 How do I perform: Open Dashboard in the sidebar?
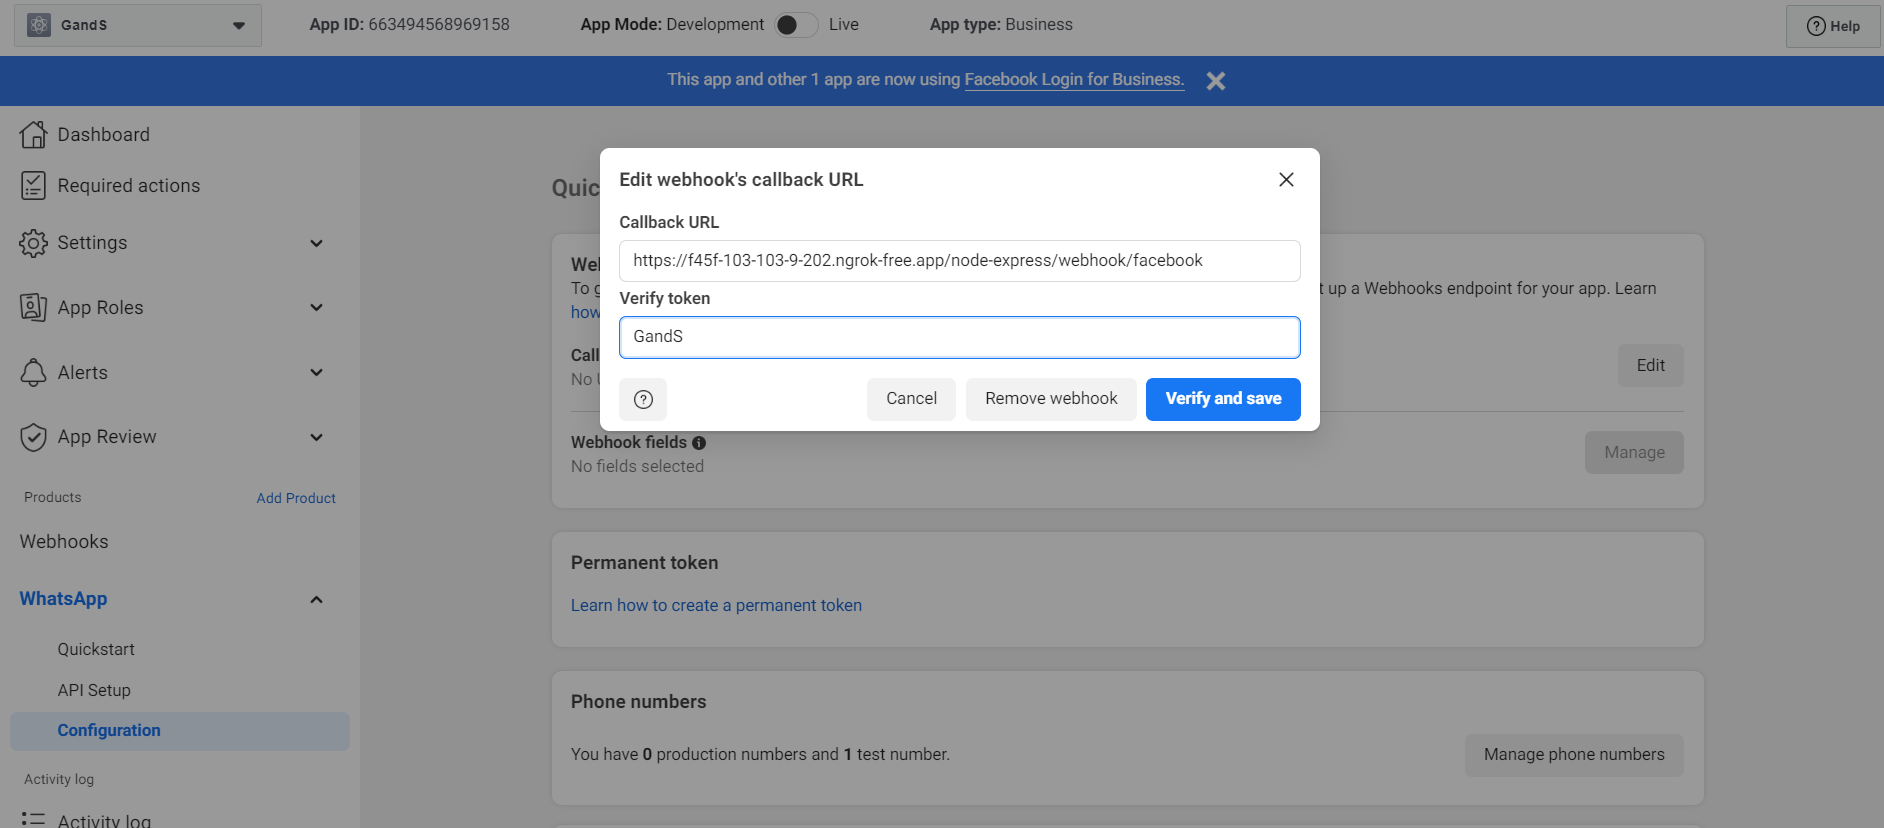103,134
